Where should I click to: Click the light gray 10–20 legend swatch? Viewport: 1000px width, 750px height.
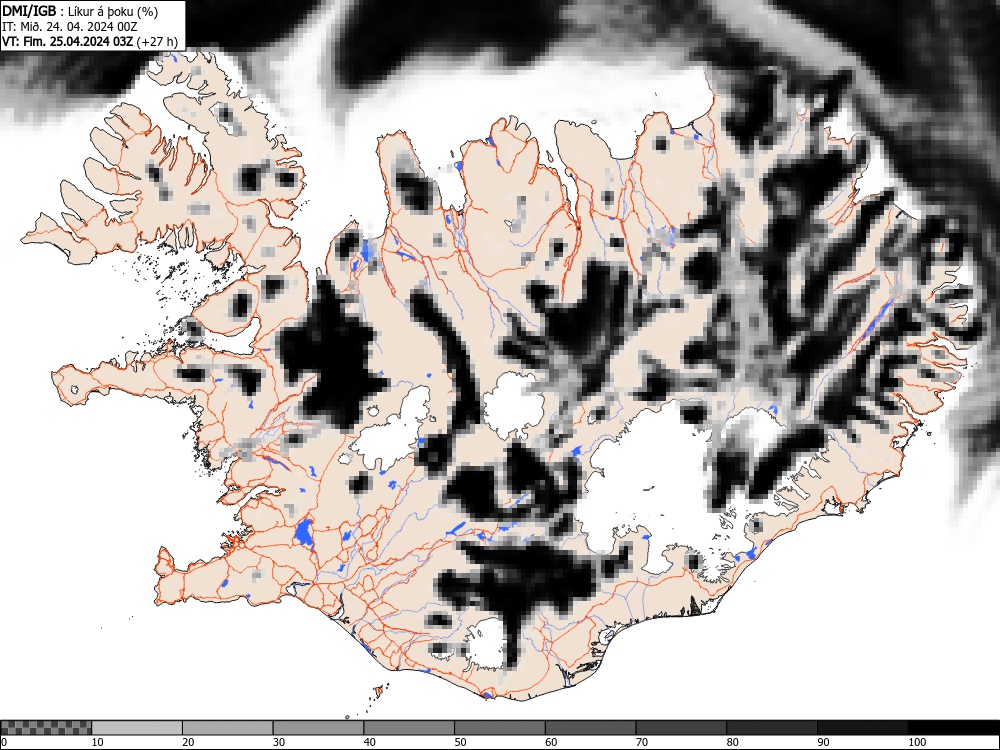[x=136, y=728]
